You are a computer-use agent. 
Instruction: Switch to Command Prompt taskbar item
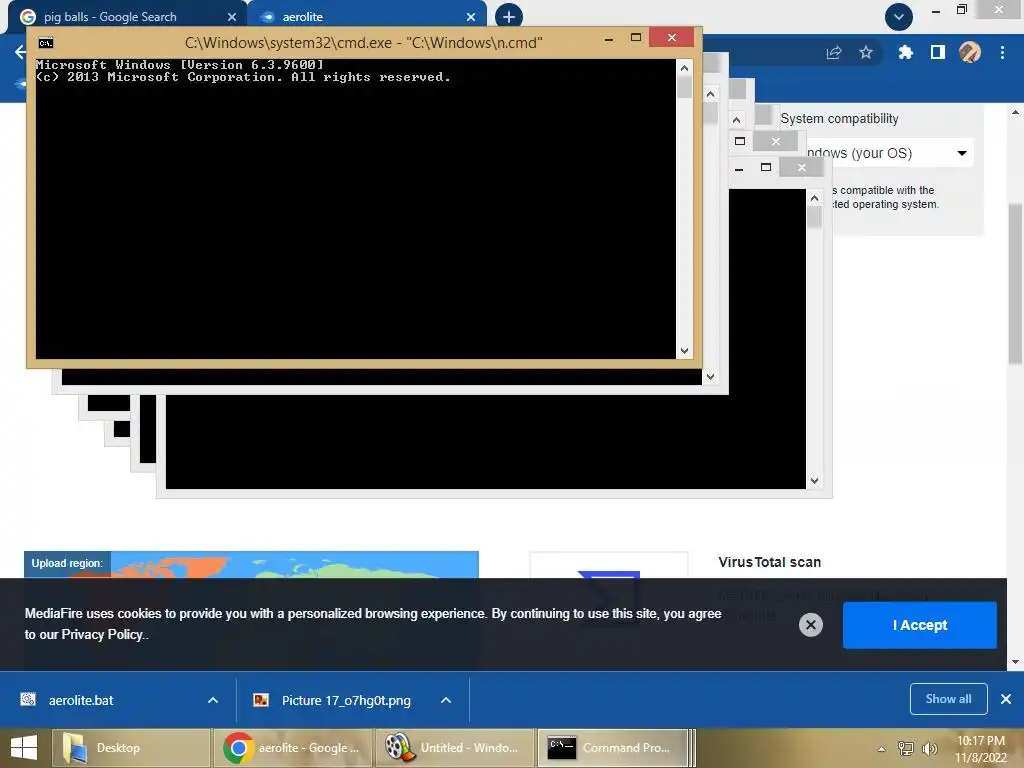[x=614, y=748]
